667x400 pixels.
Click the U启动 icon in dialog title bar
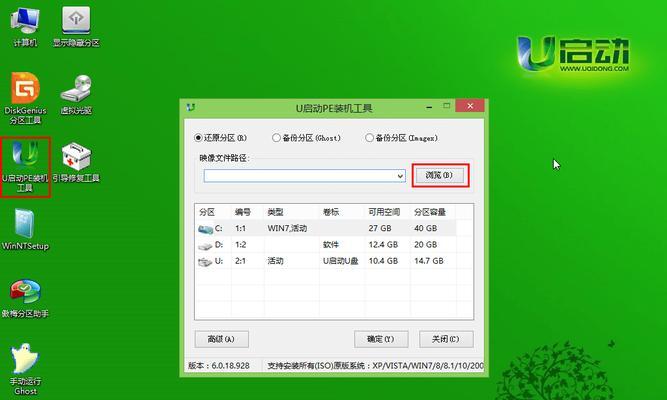pyautogui.click(x=191, y=107)
